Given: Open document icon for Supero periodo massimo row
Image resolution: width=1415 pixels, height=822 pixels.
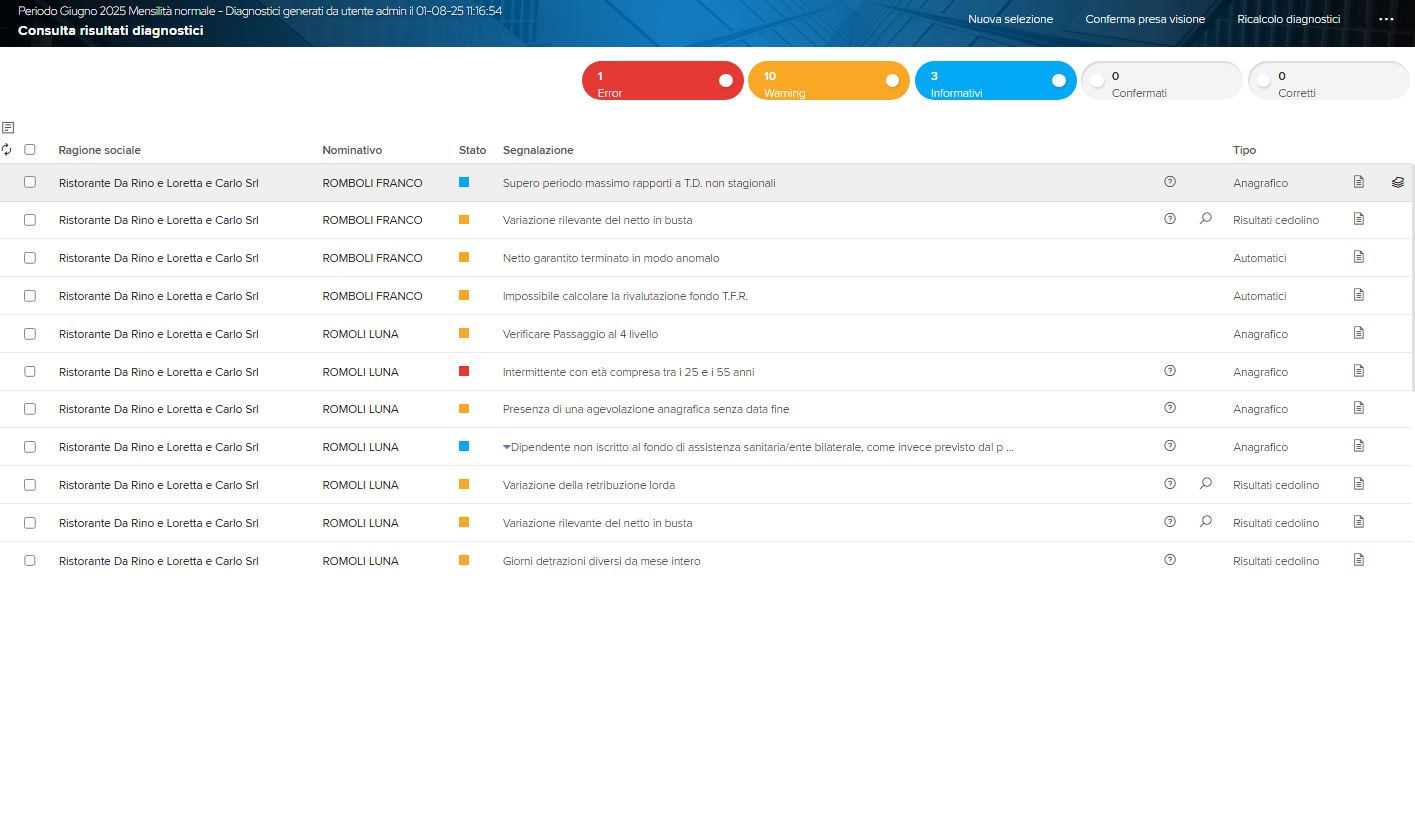Looking at the screenshot, I should 1358,182.
